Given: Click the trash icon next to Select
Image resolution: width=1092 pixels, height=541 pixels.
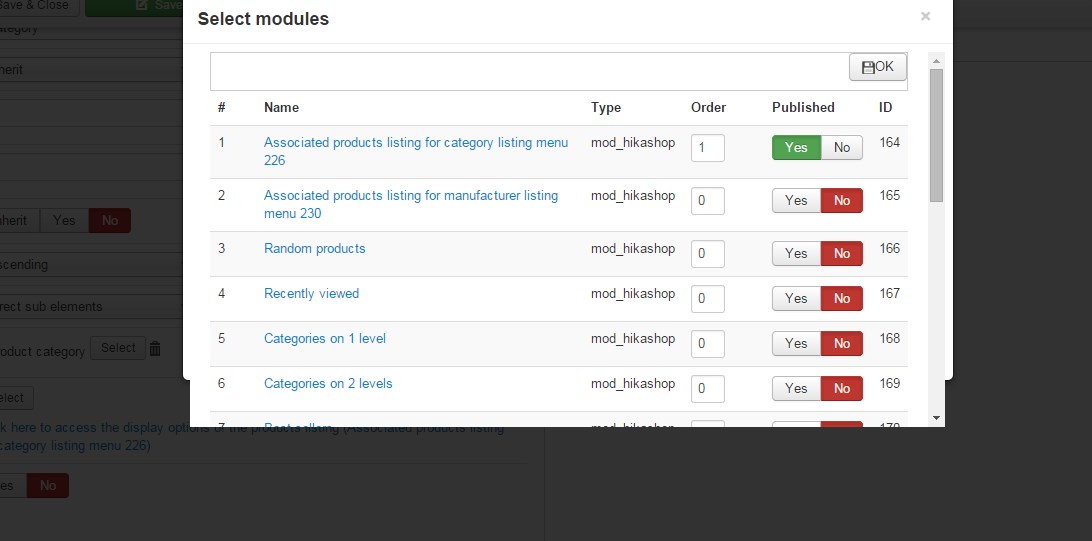Looking at the screenshot, I should [x=155, y=348].
